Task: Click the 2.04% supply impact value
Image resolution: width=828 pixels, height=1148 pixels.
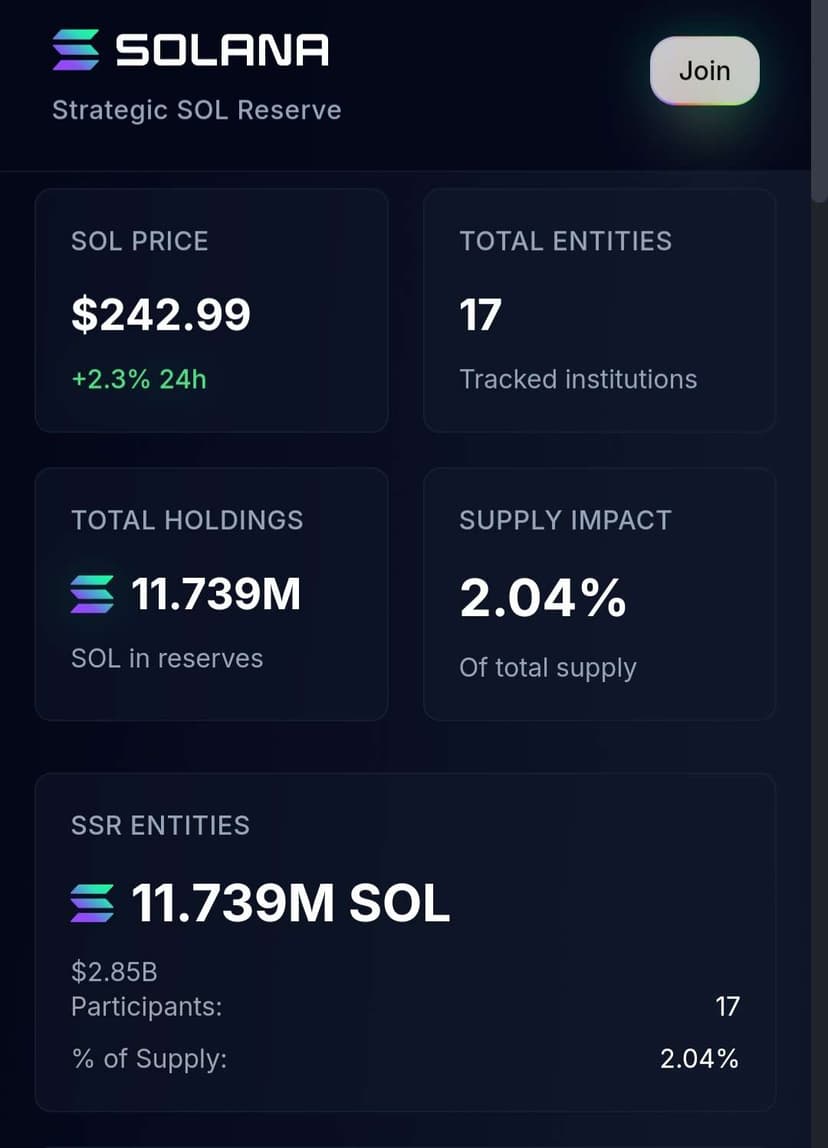Action: tap(543, 598)
